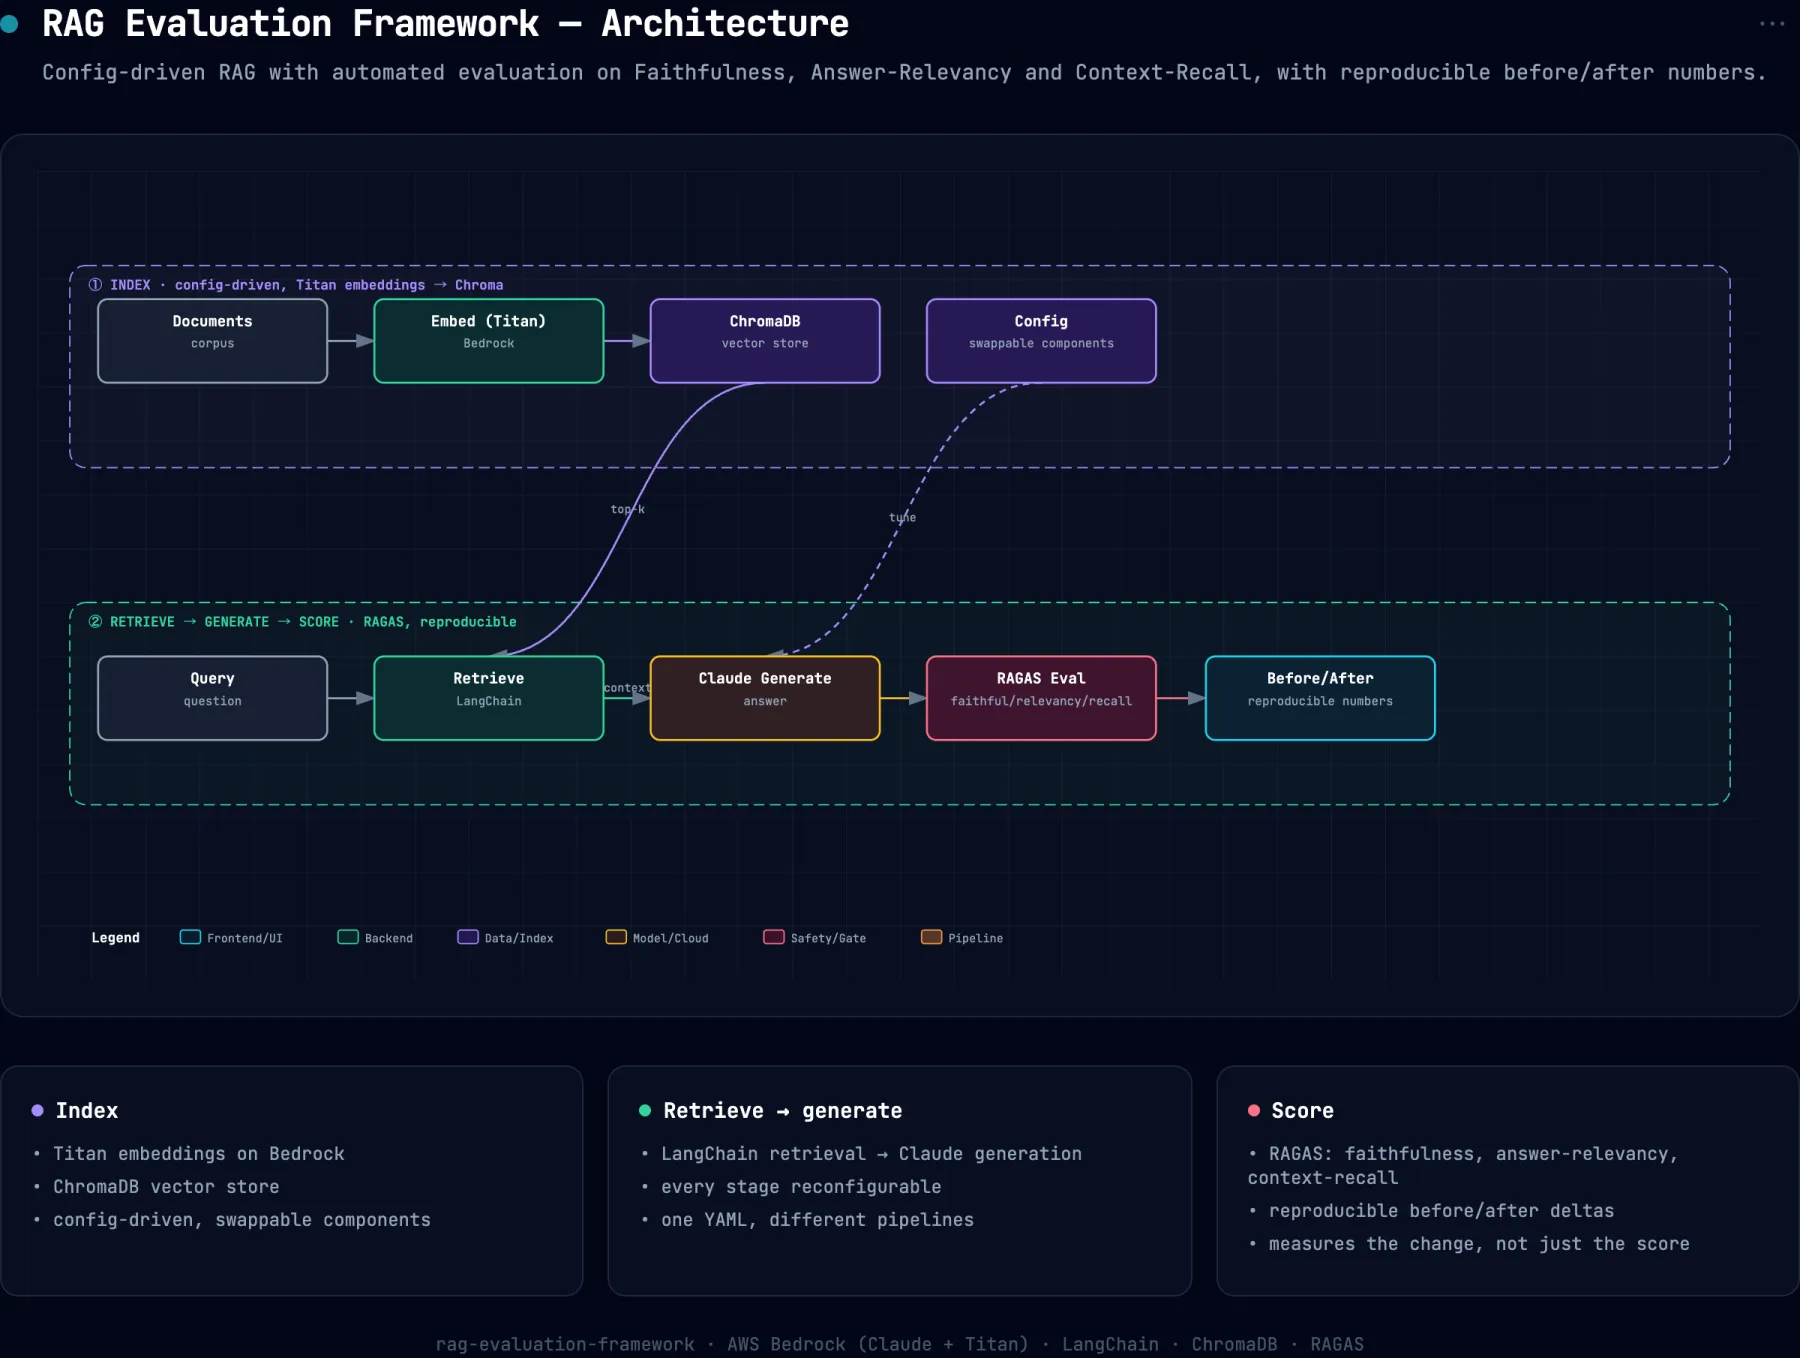Screen dimensions: 1800x1358
Task: Click the Legend label
Action: tap(116, 938)
